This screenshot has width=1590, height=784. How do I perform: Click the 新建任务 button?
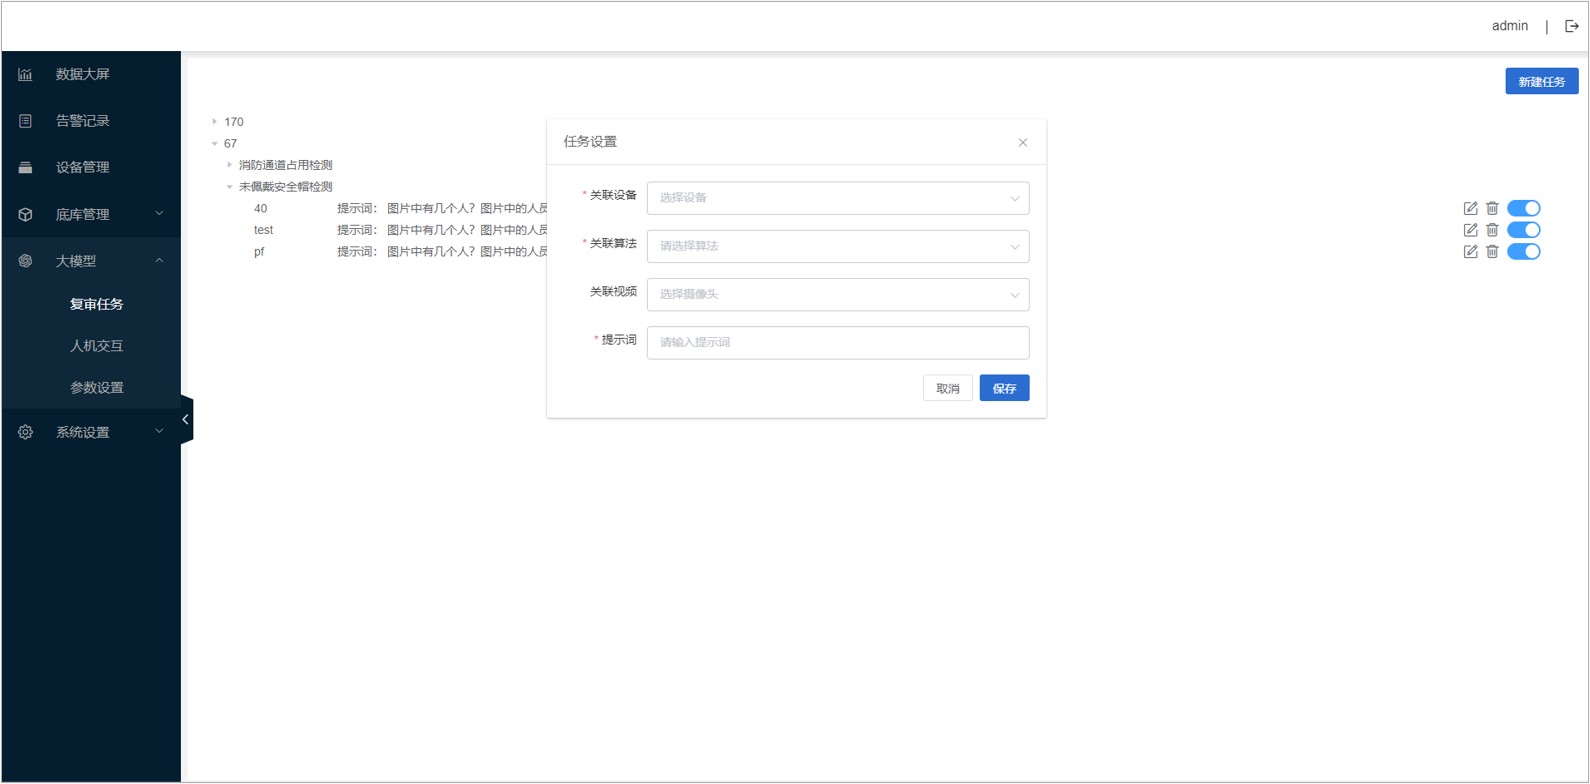(x=1541, y=82)
